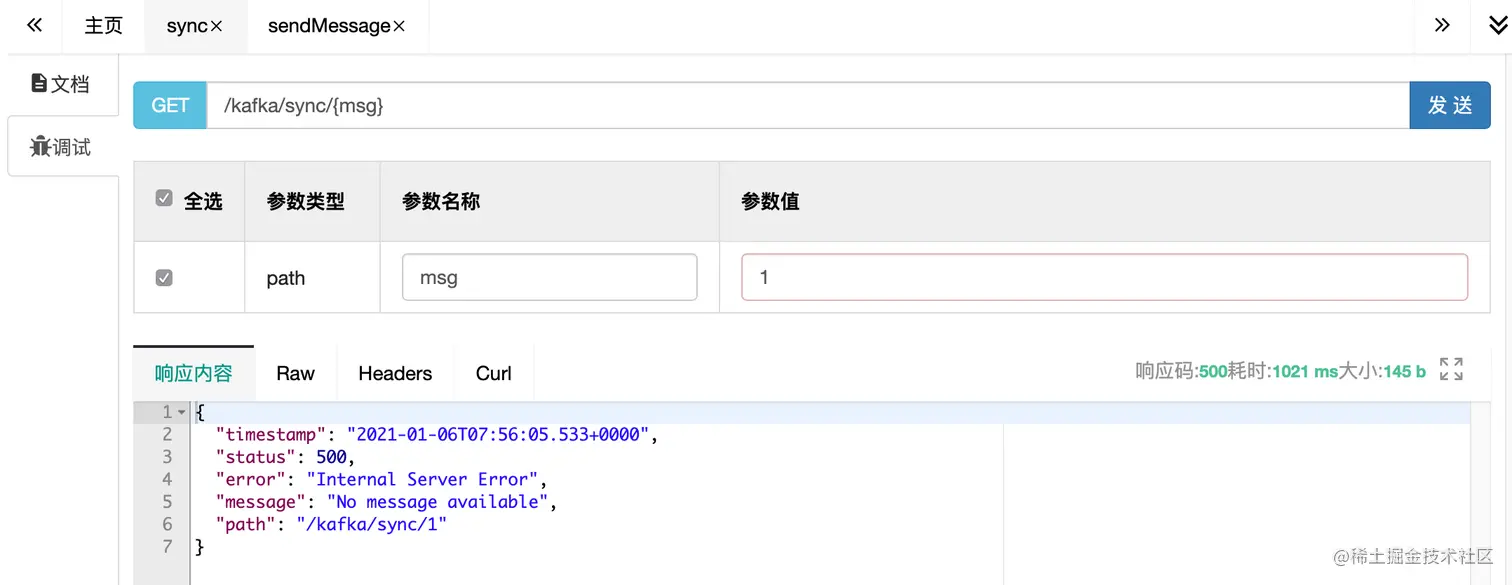Click the "status": 500 line in response
1512x585 pixels.
(285, 457)
